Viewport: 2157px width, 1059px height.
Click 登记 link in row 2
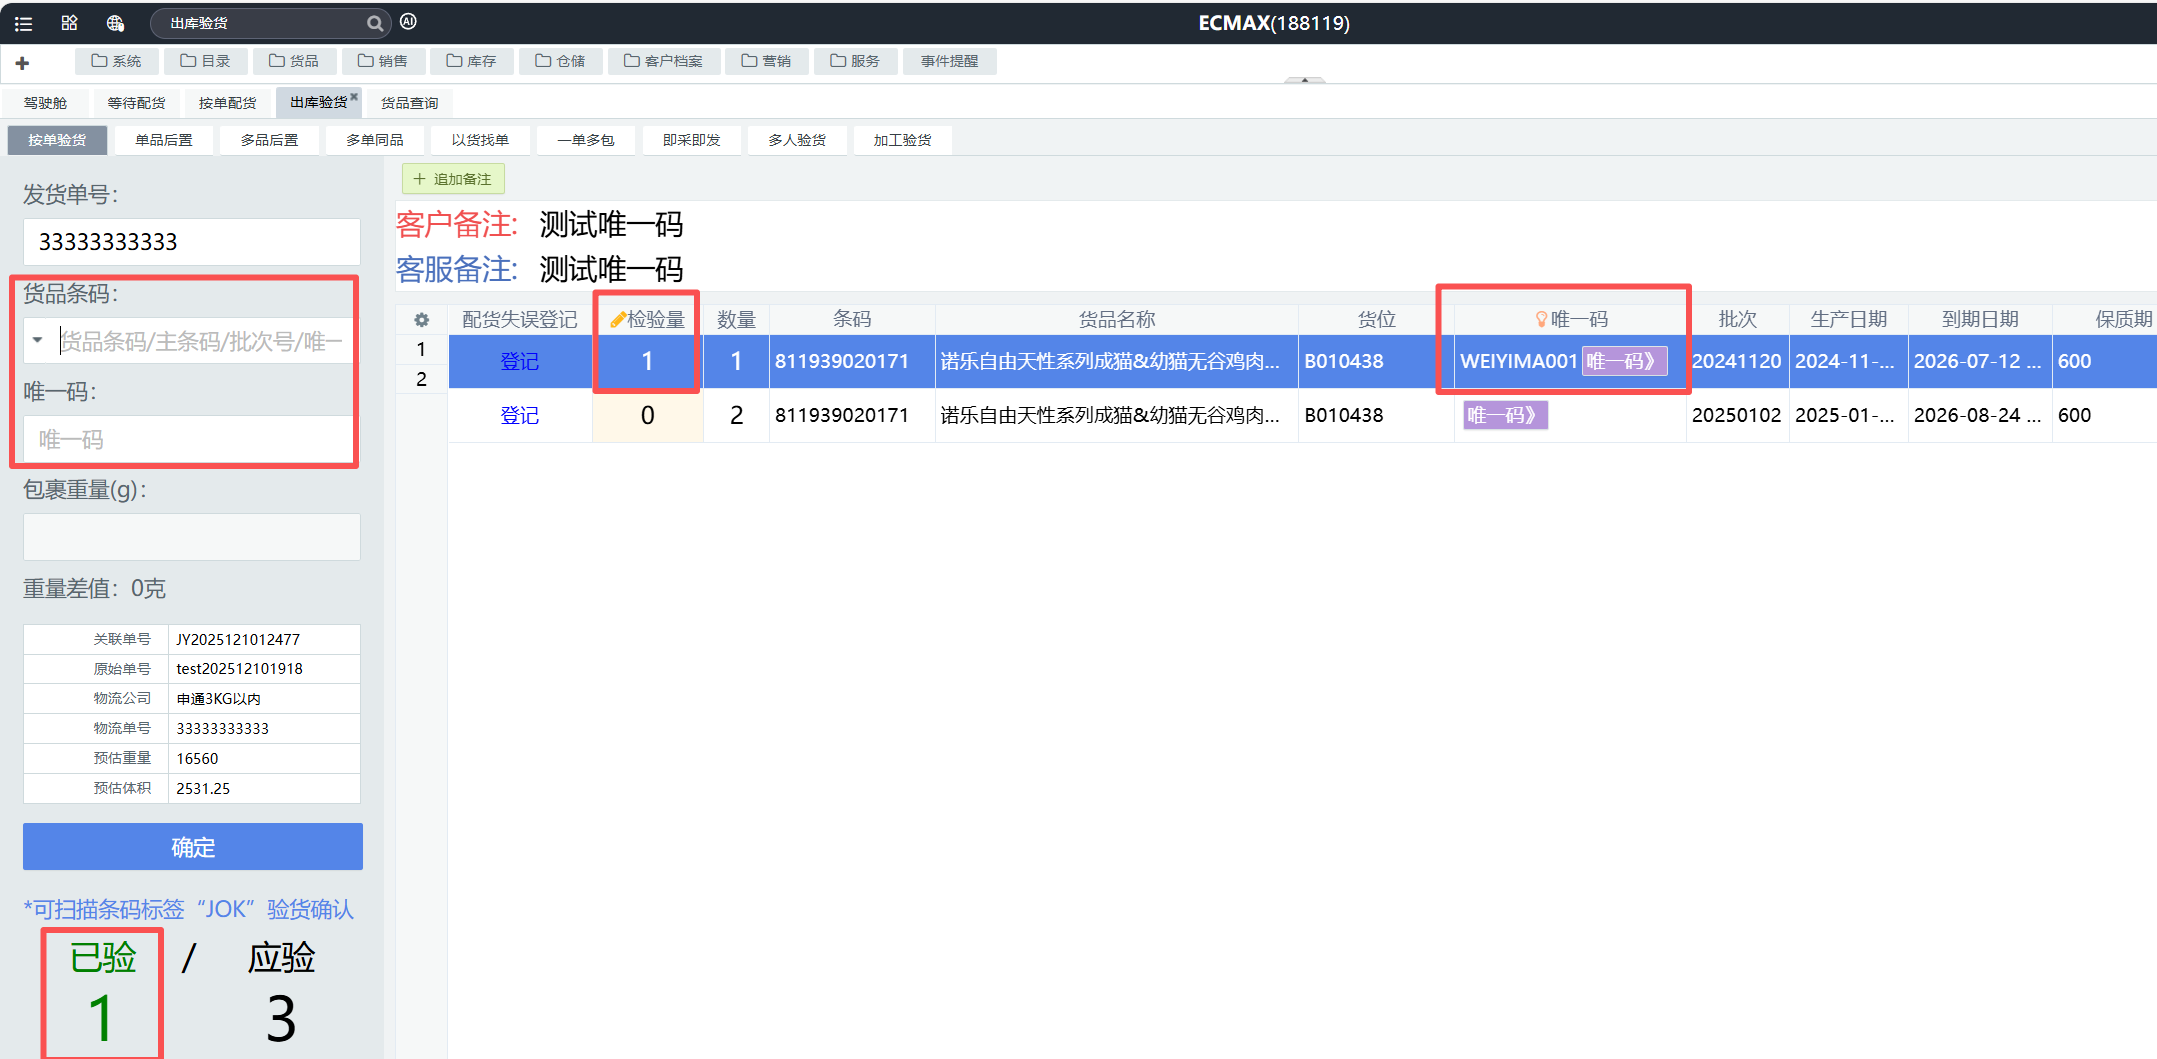519,415
